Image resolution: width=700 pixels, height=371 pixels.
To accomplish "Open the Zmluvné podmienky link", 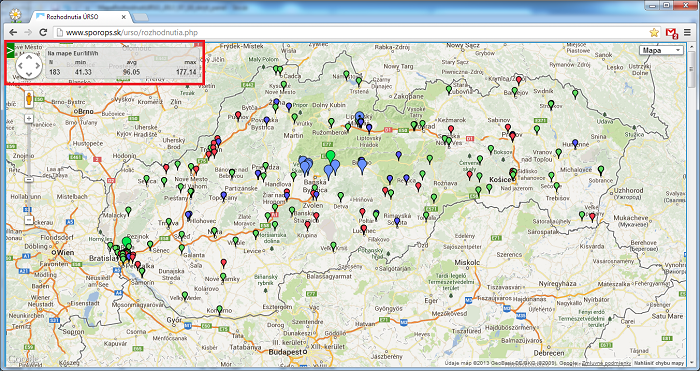I will (x=607, y=363).
